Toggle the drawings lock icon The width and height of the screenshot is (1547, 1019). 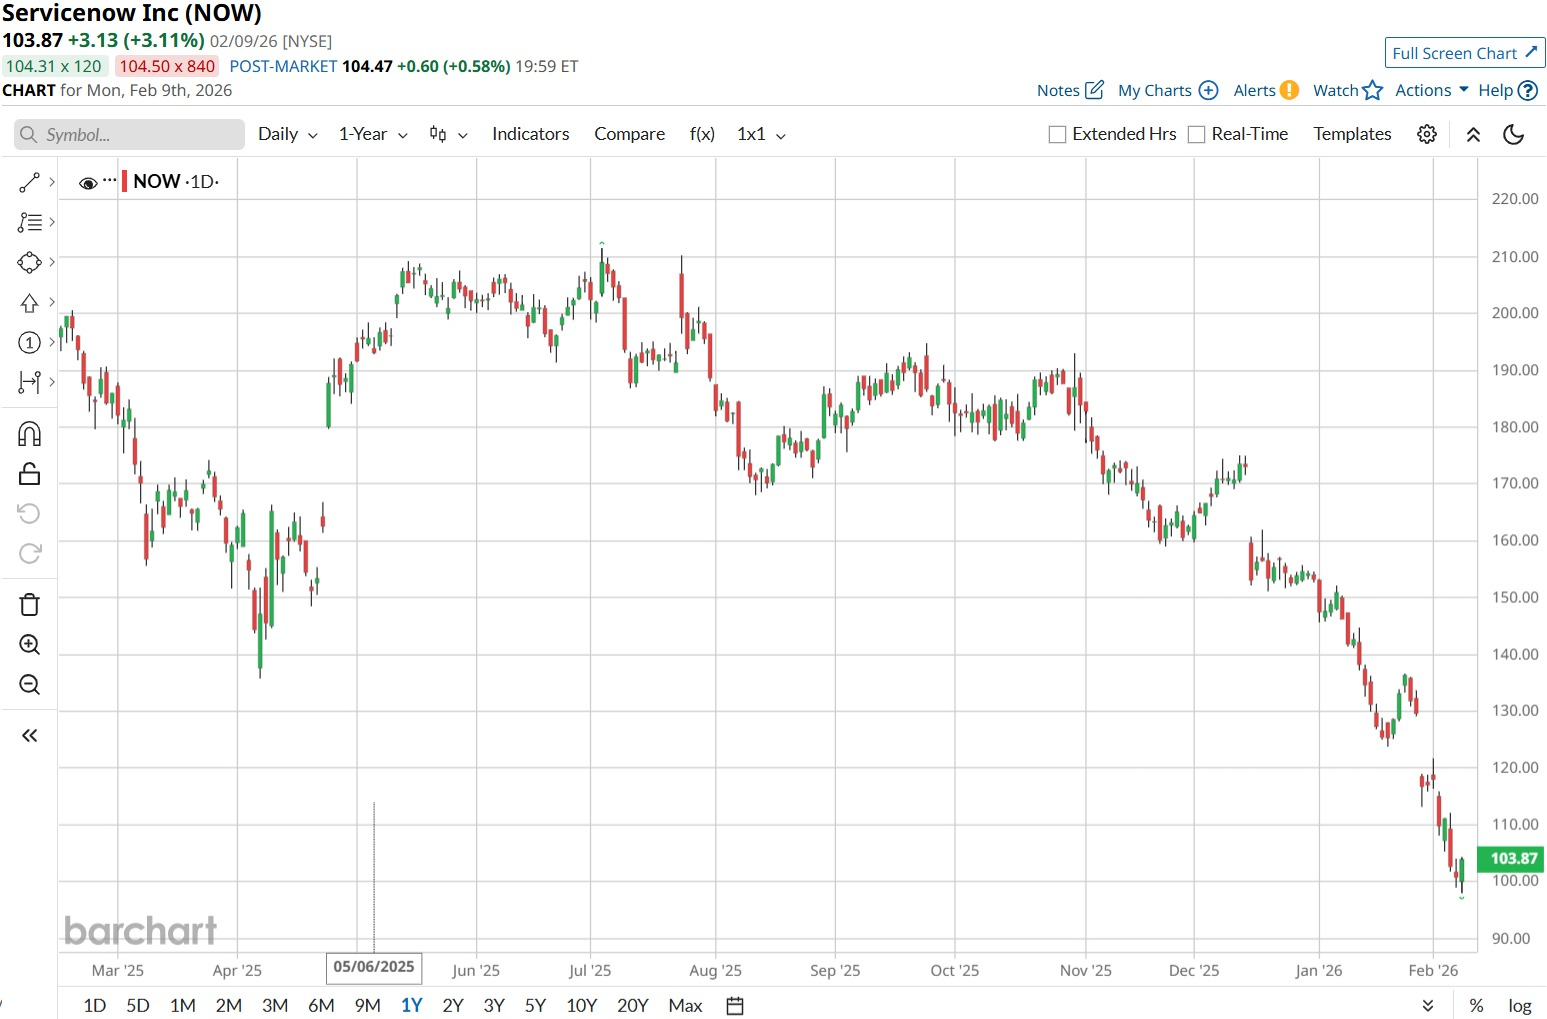click(x=29, y=474)
